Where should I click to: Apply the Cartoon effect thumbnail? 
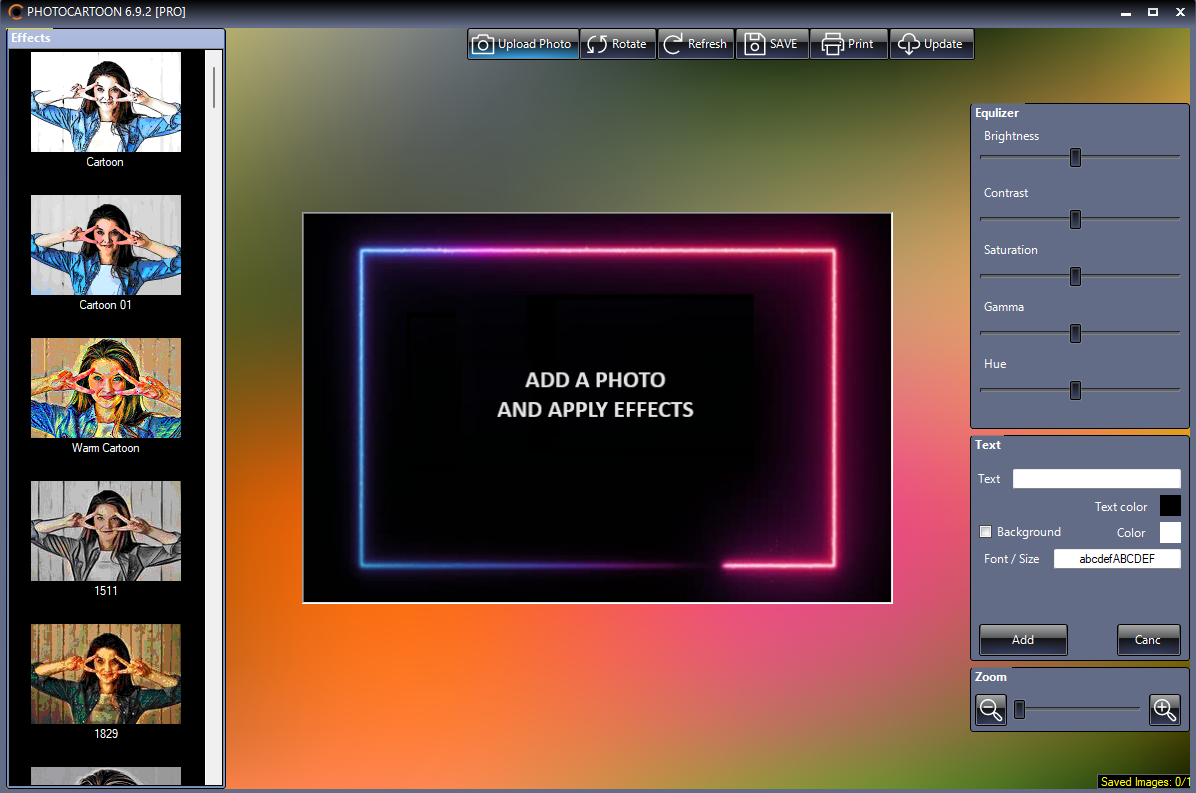106,102
